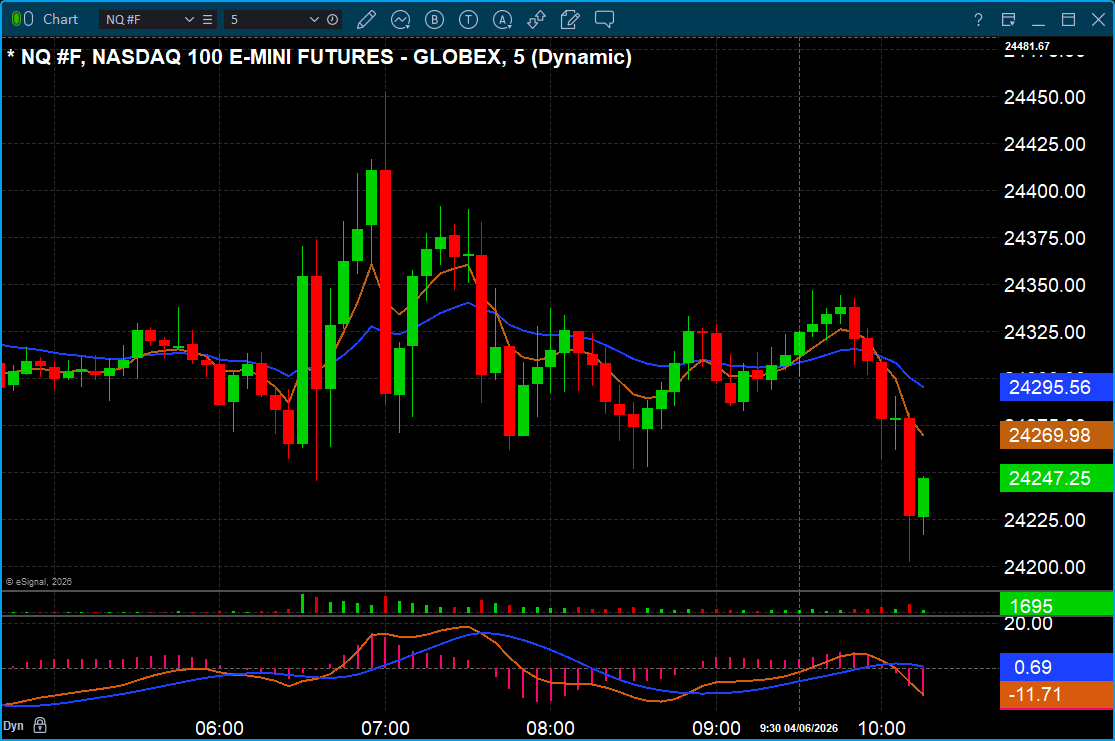The height and width of the screenshot is (741, 1115).
Task: Open the help question mark icon
Action: [978, 20]
